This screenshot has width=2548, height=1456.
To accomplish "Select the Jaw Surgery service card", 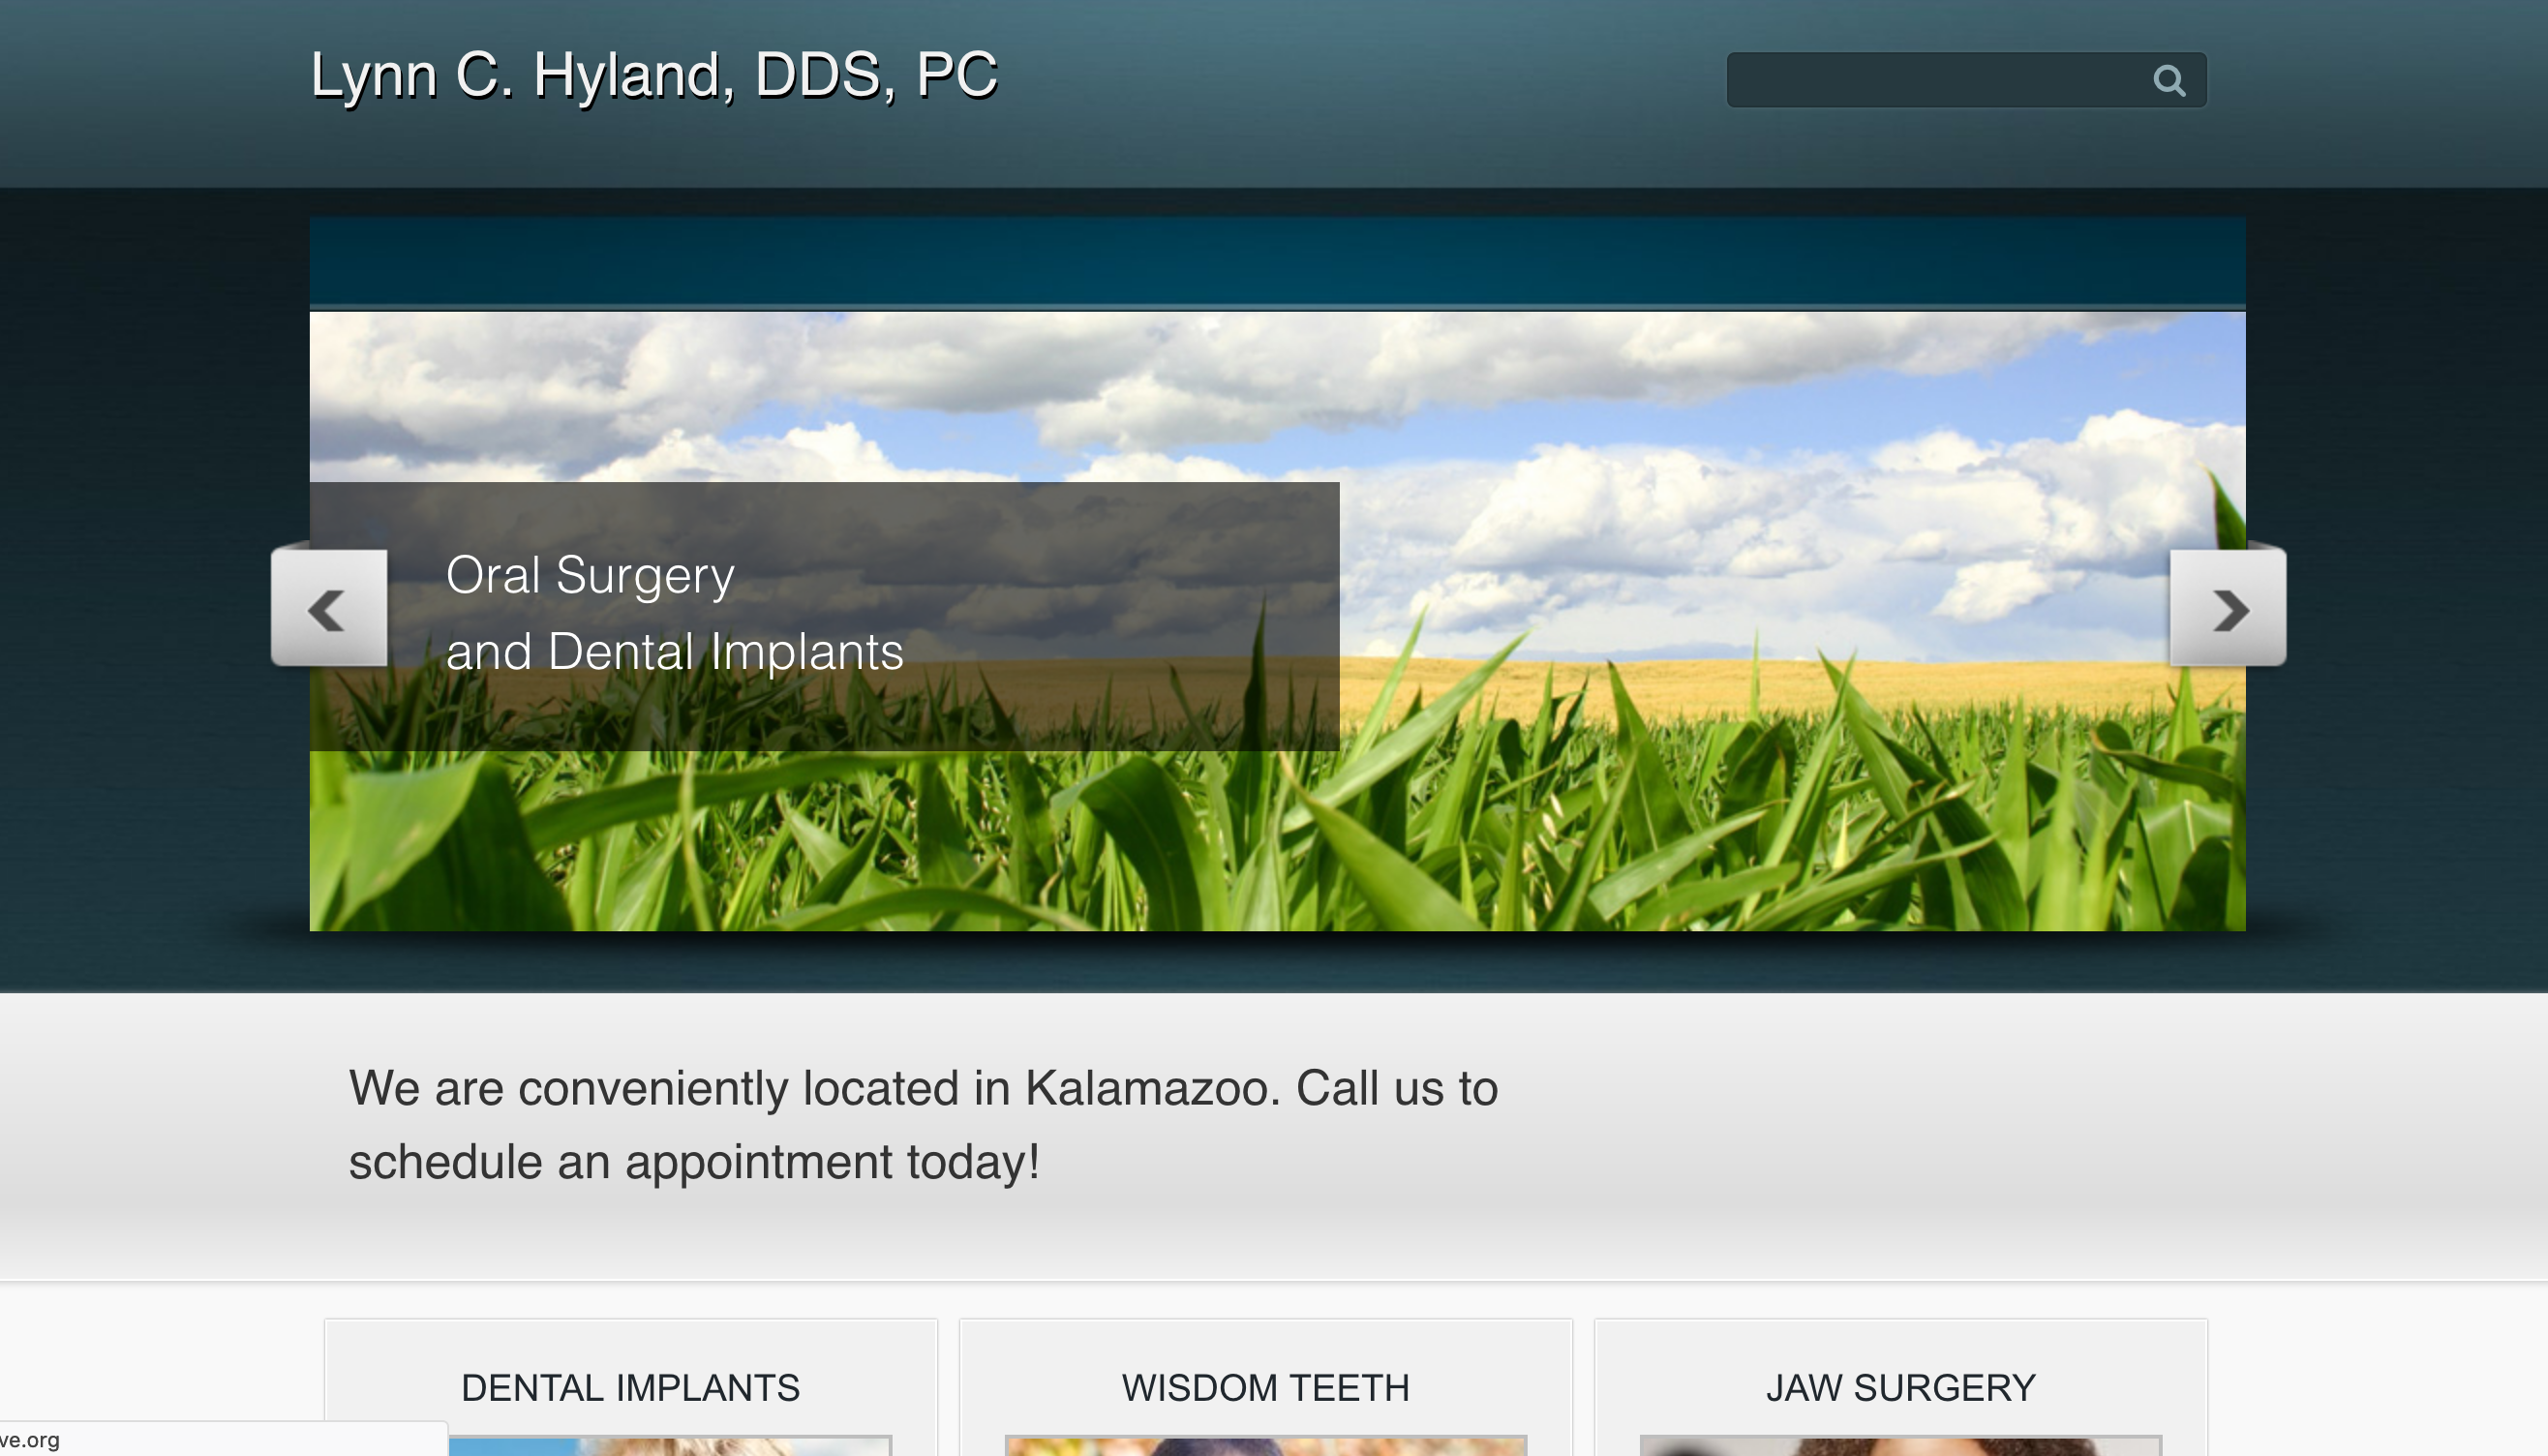I will click(x=1900, y=1388).
